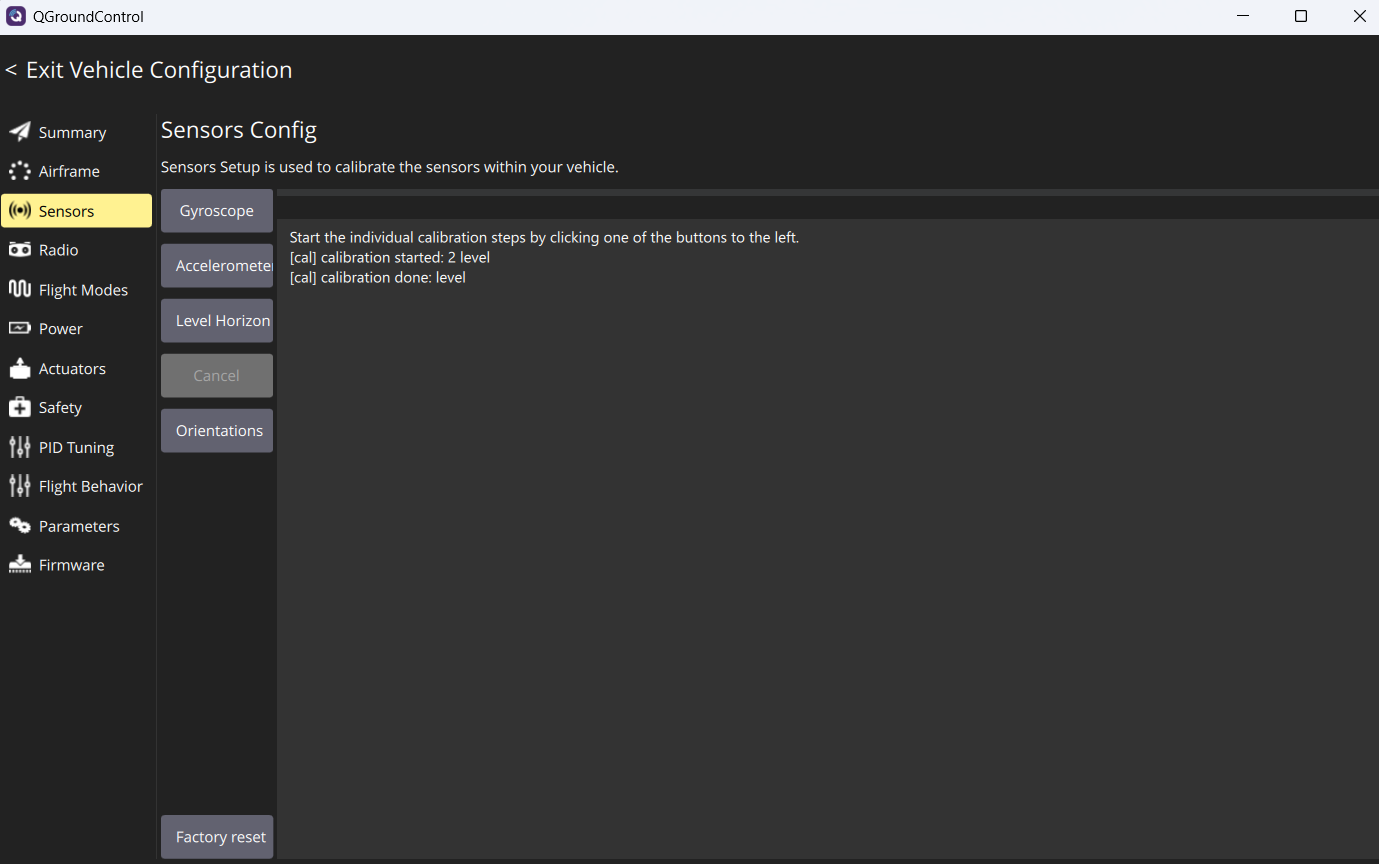Open the Orientations settings button
The image size is (1379, 864).
click(217, 431)
